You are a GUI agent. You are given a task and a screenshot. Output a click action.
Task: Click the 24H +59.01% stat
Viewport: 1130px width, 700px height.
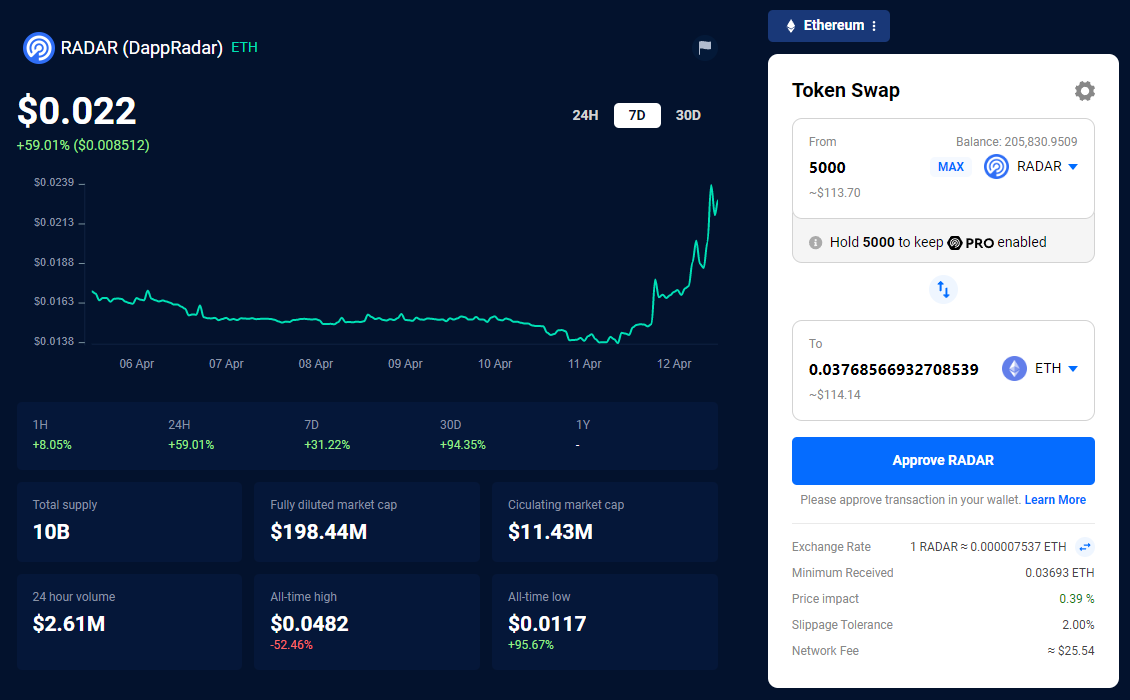[x=191, y=435]
